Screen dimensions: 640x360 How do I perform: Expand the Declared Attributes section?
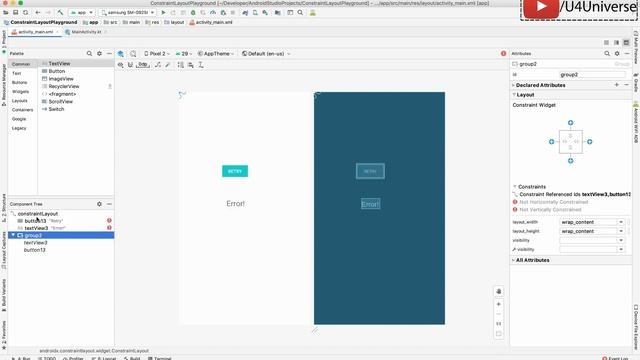click(x=513, y=85)
